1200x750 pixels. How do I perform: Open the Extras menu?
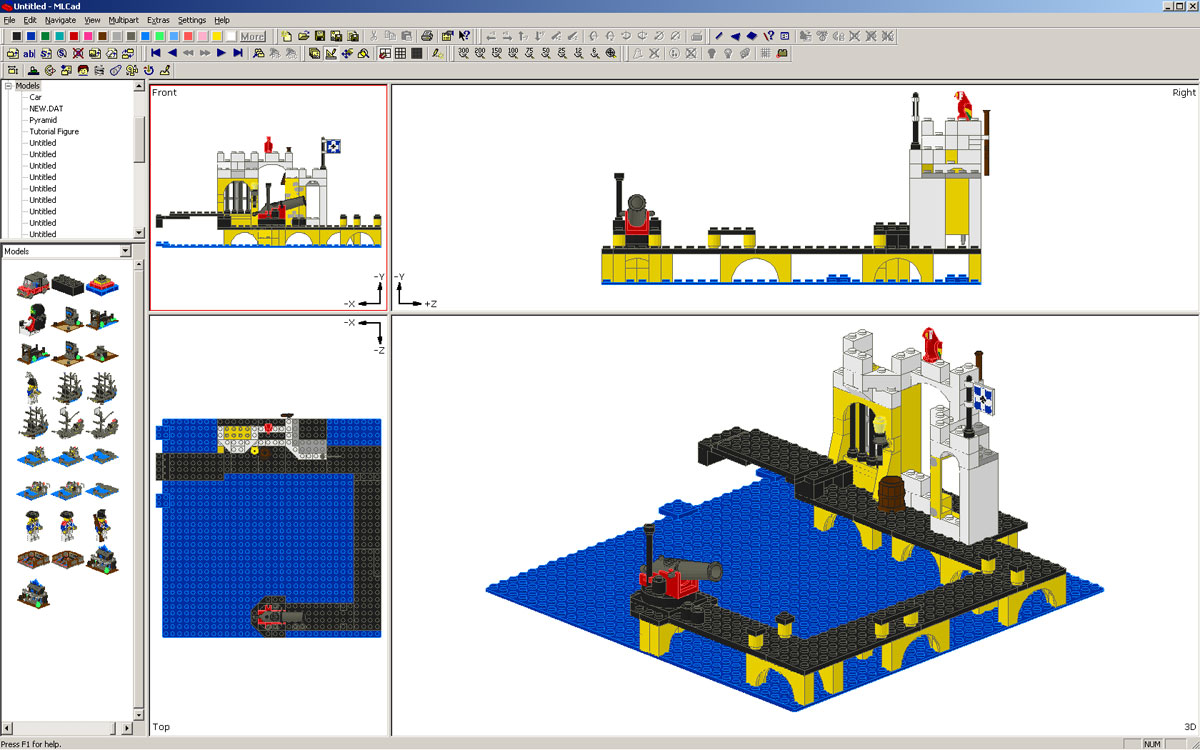point(157,19)
